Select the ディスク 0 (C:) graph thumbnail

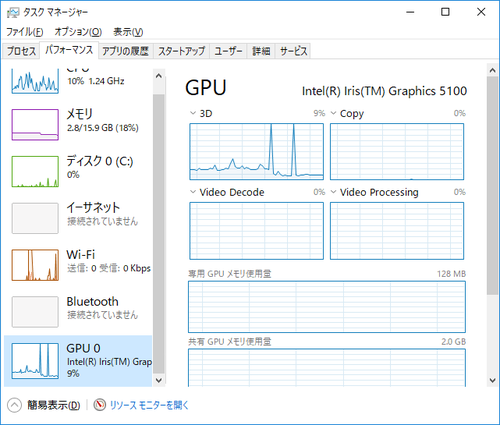tap(35, 171)
